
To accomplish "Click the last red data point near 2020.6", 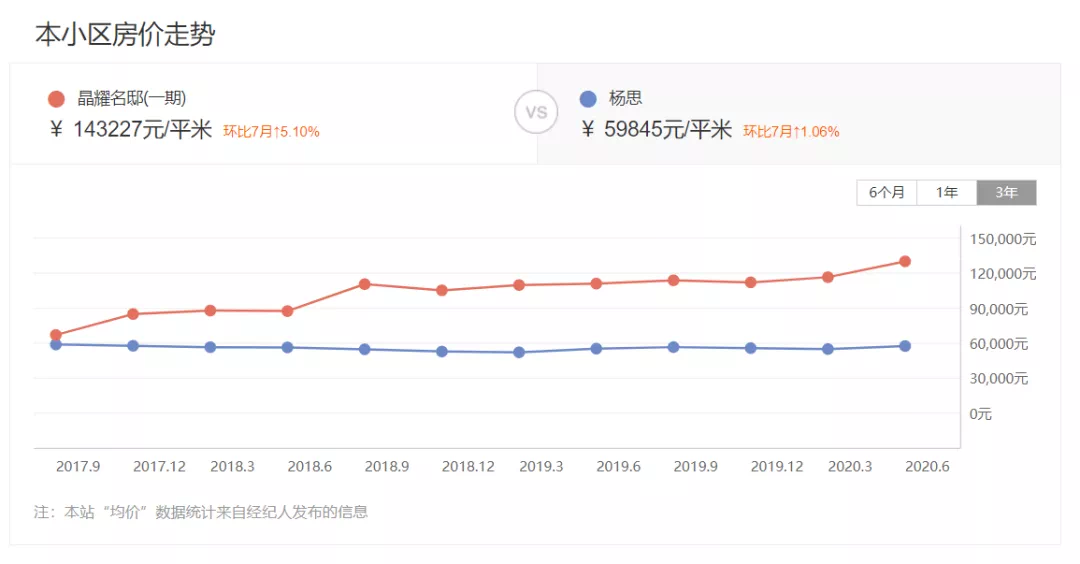I will (905, 262).
